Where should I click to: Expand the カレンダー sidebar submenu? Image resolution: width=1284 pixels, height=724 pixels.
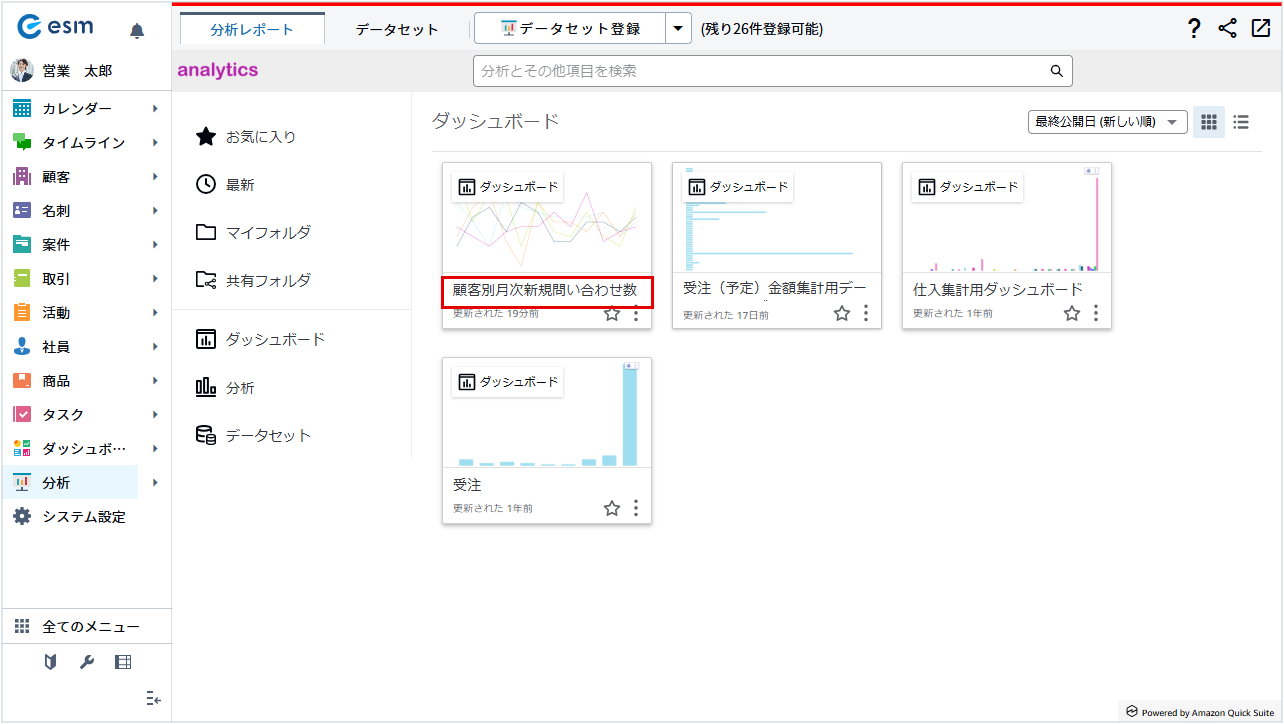pos(155,109)
